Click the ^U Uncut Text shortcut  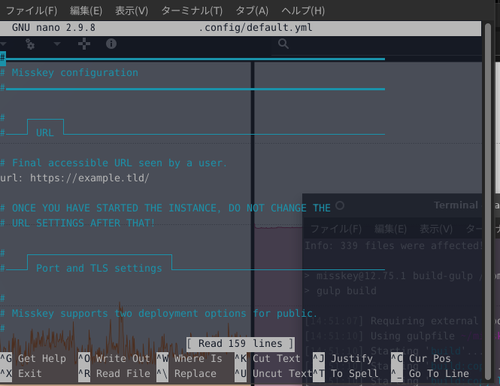point(273,374)
